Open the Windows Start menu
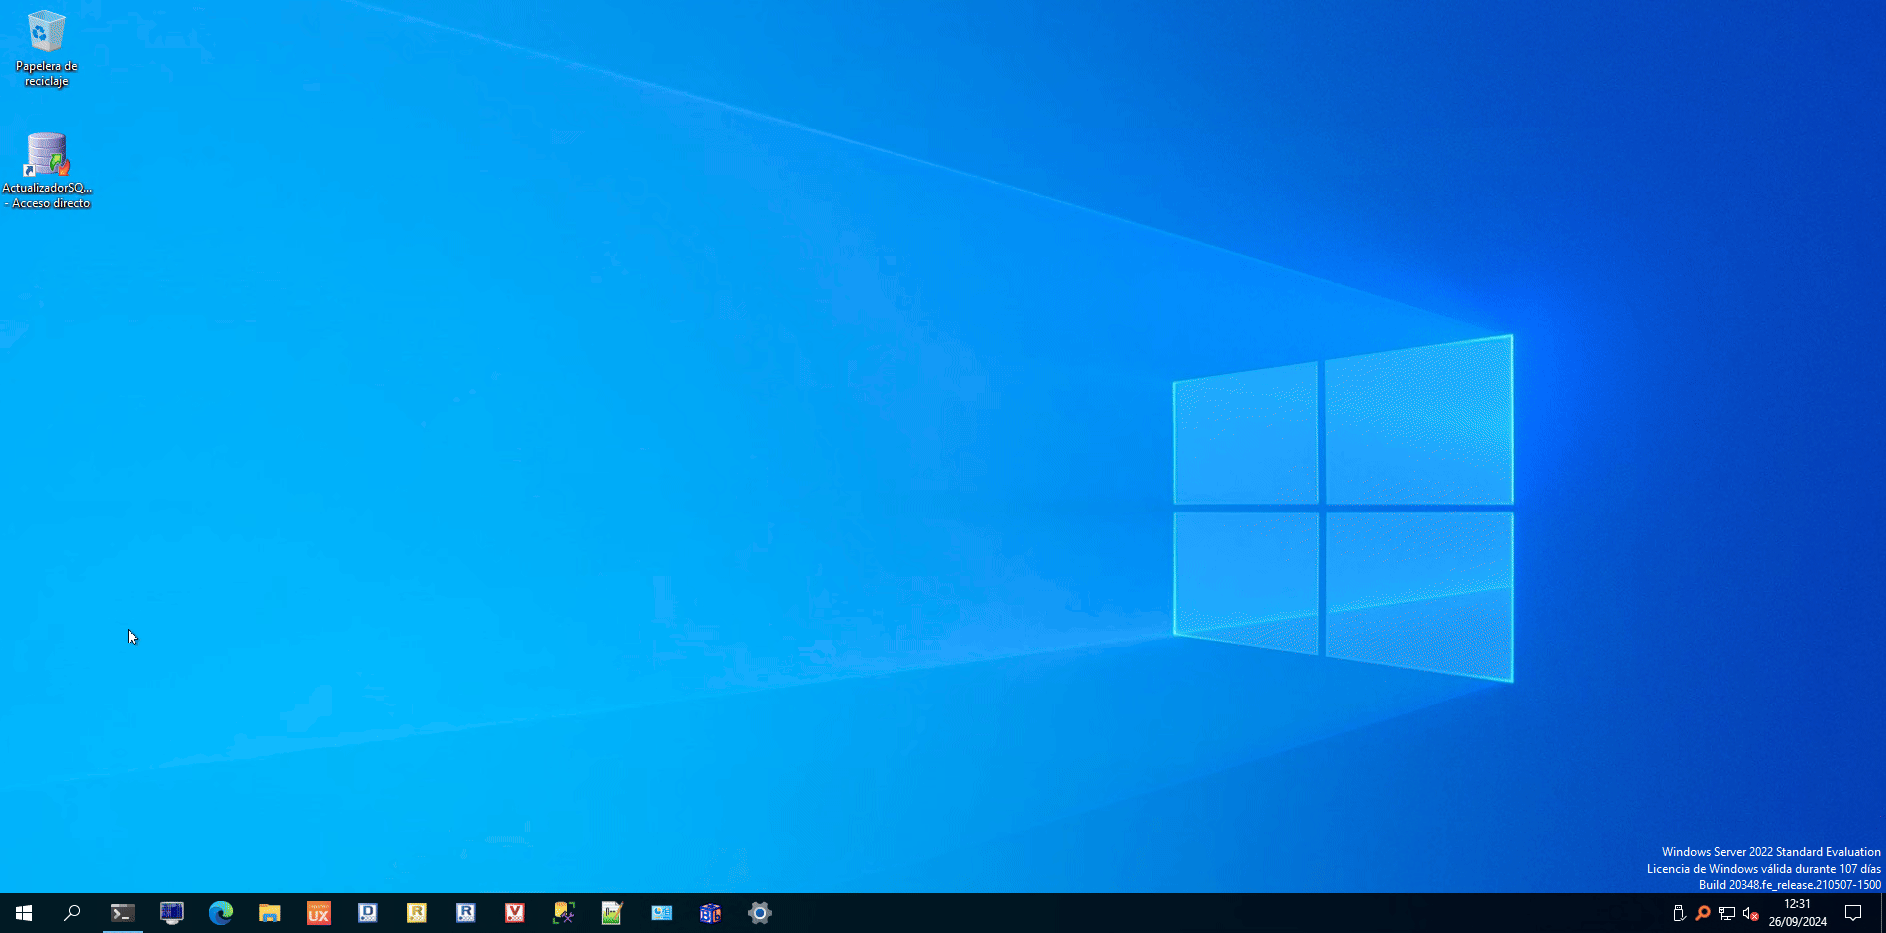Image resolution: width=1886 pixels, height=933 pixels. coord(24,913)
